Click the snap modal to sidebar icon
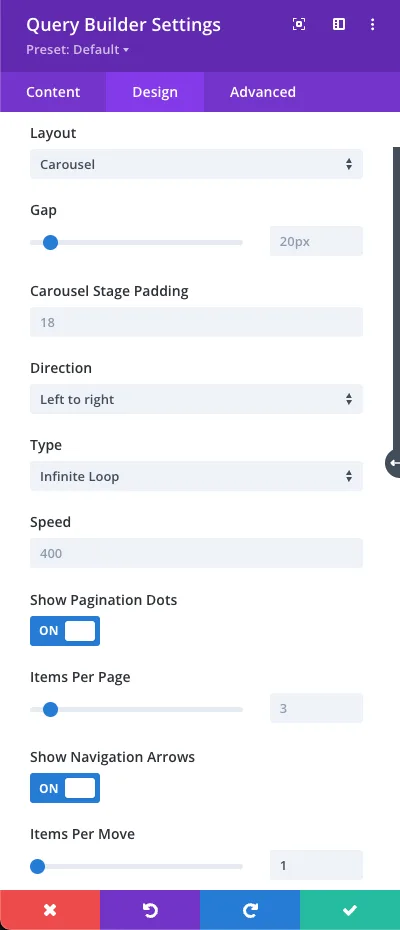This screenshot has width=400, height=930. click(x=338, y=24)
